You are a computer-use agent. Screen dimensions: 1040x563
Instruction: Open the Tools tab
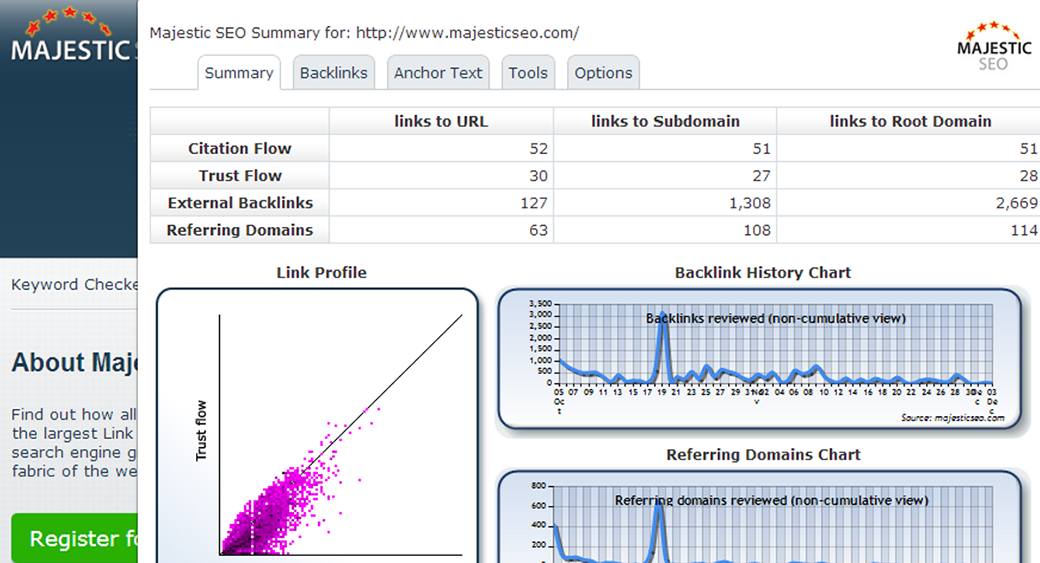528,73
